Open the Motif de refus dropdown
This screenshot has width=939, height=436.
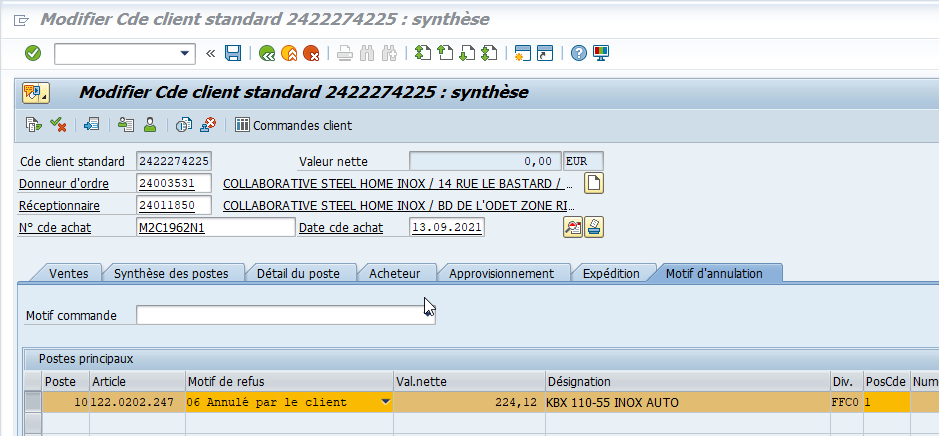click(385, 402)
